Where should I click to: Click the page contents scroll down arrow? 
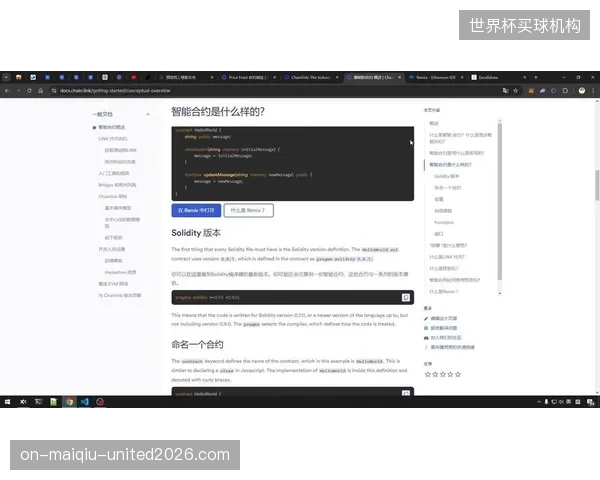[x=500, y=294]
